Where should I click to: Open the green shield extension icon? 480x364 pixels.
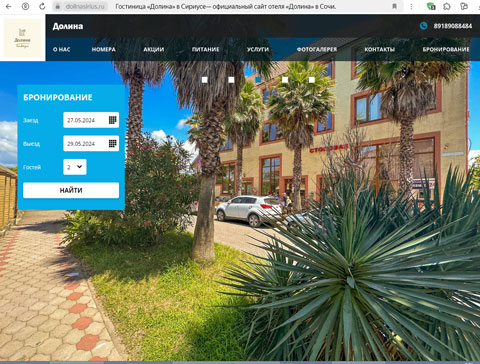[x=431, y=6]
